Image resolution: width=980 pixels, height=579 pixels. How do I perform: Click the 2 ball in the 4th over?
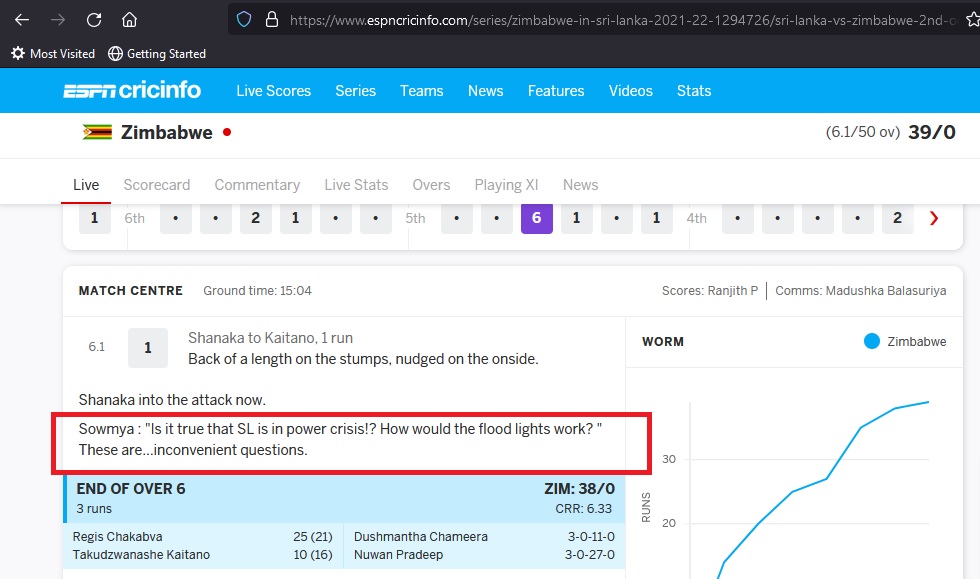[898, 218]
